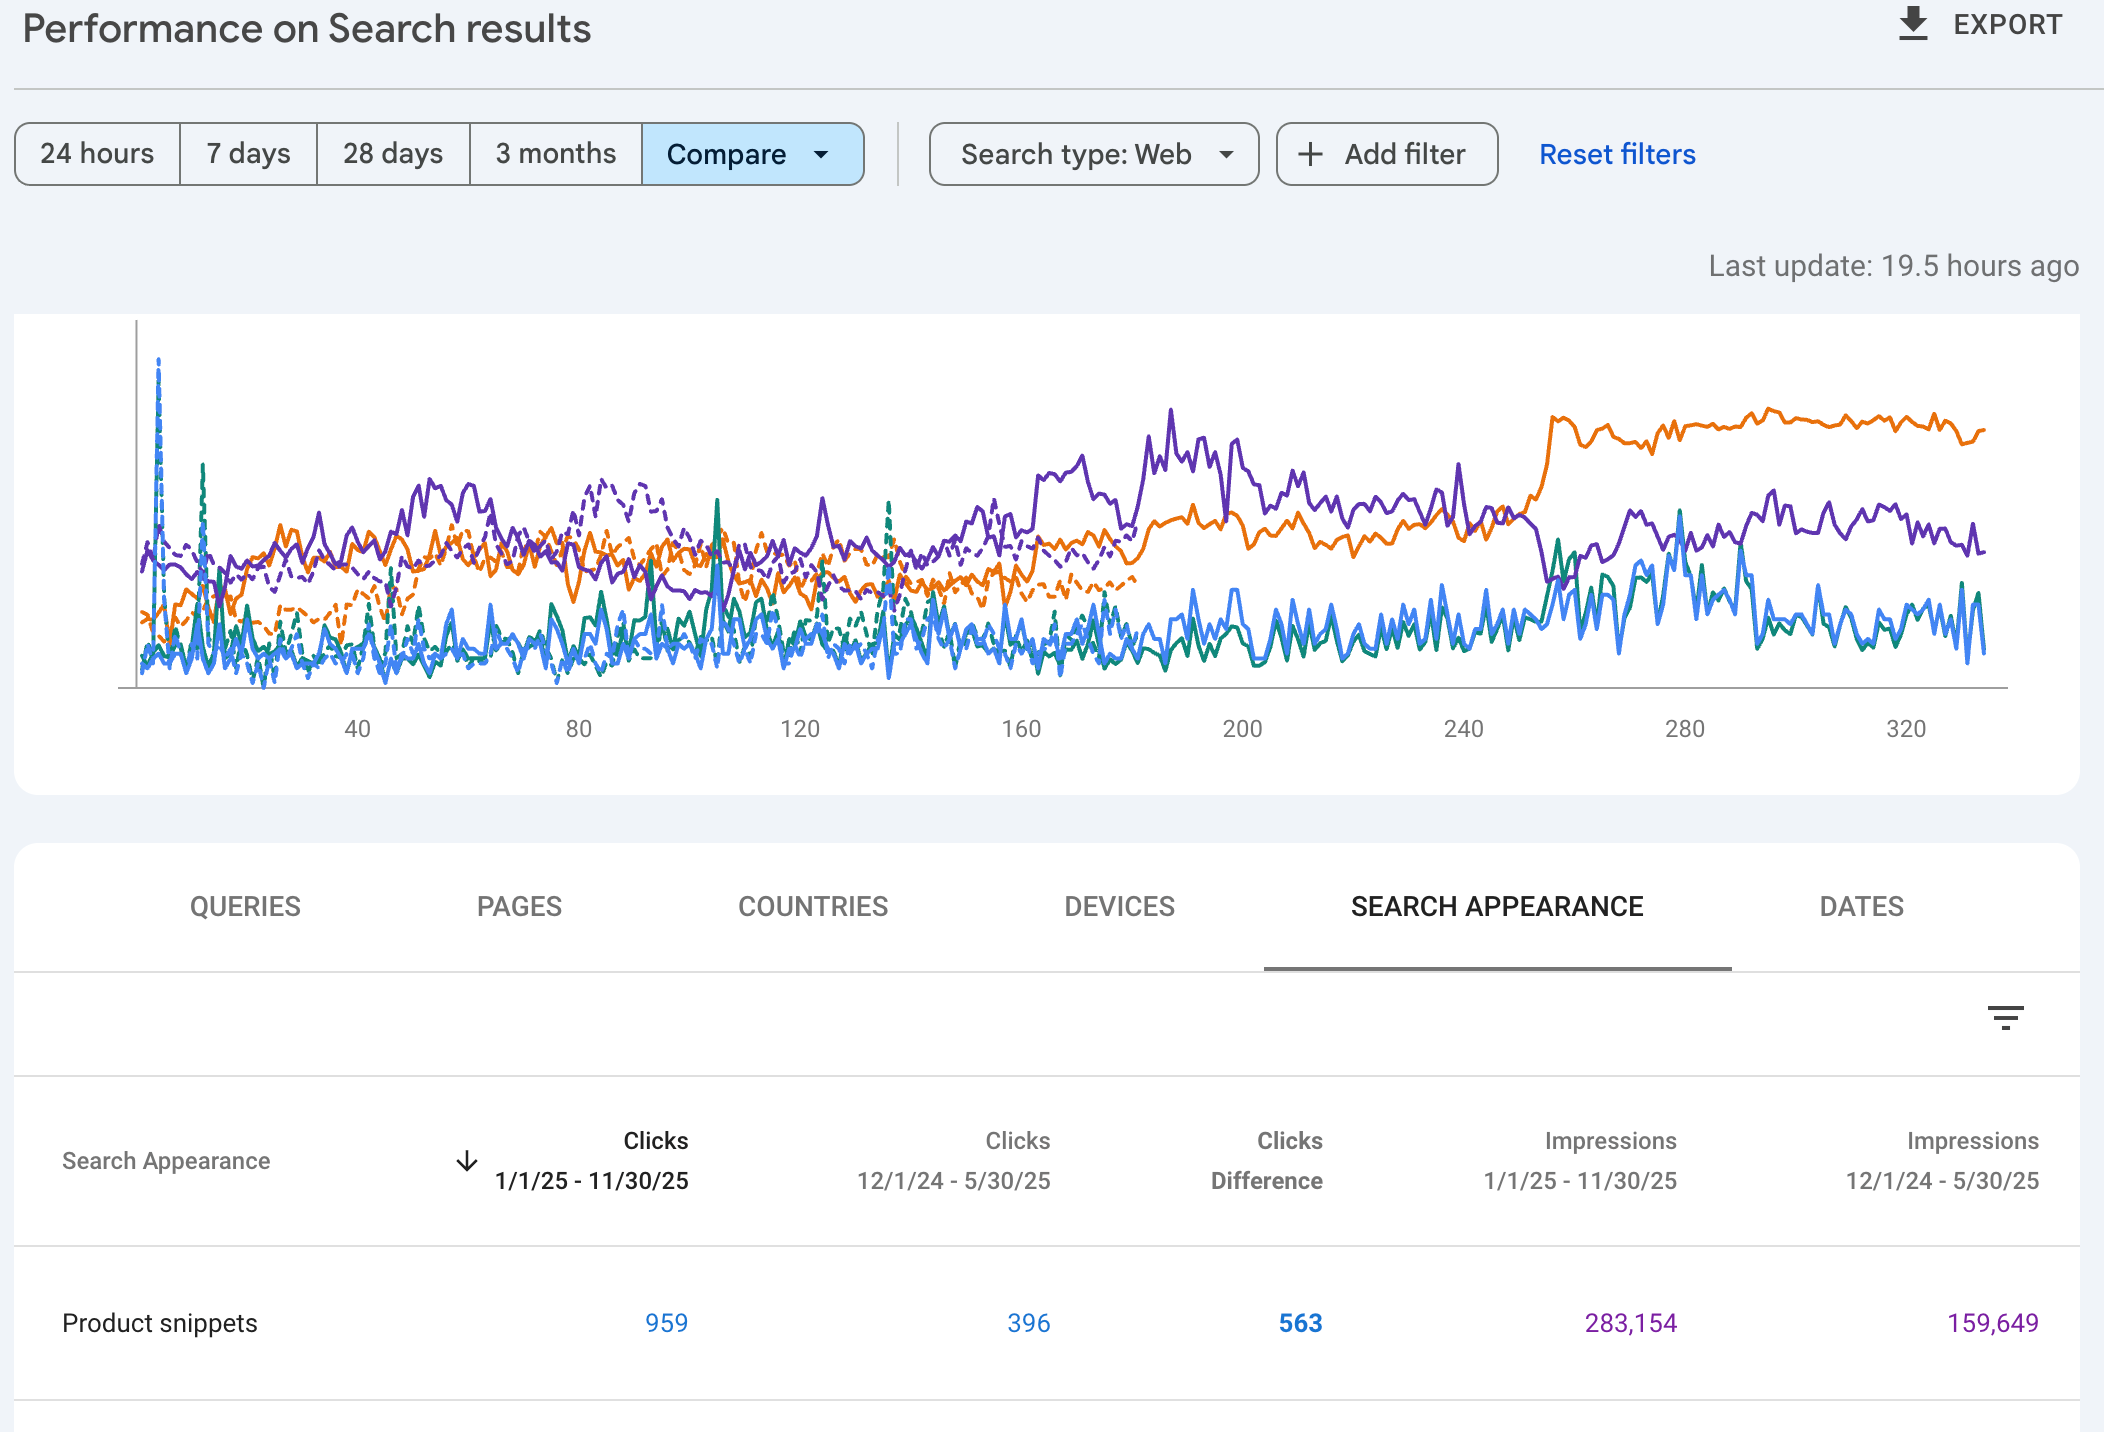Click the EXPORT button label
The image size is (2104, 1432).
click(2008, 24)
